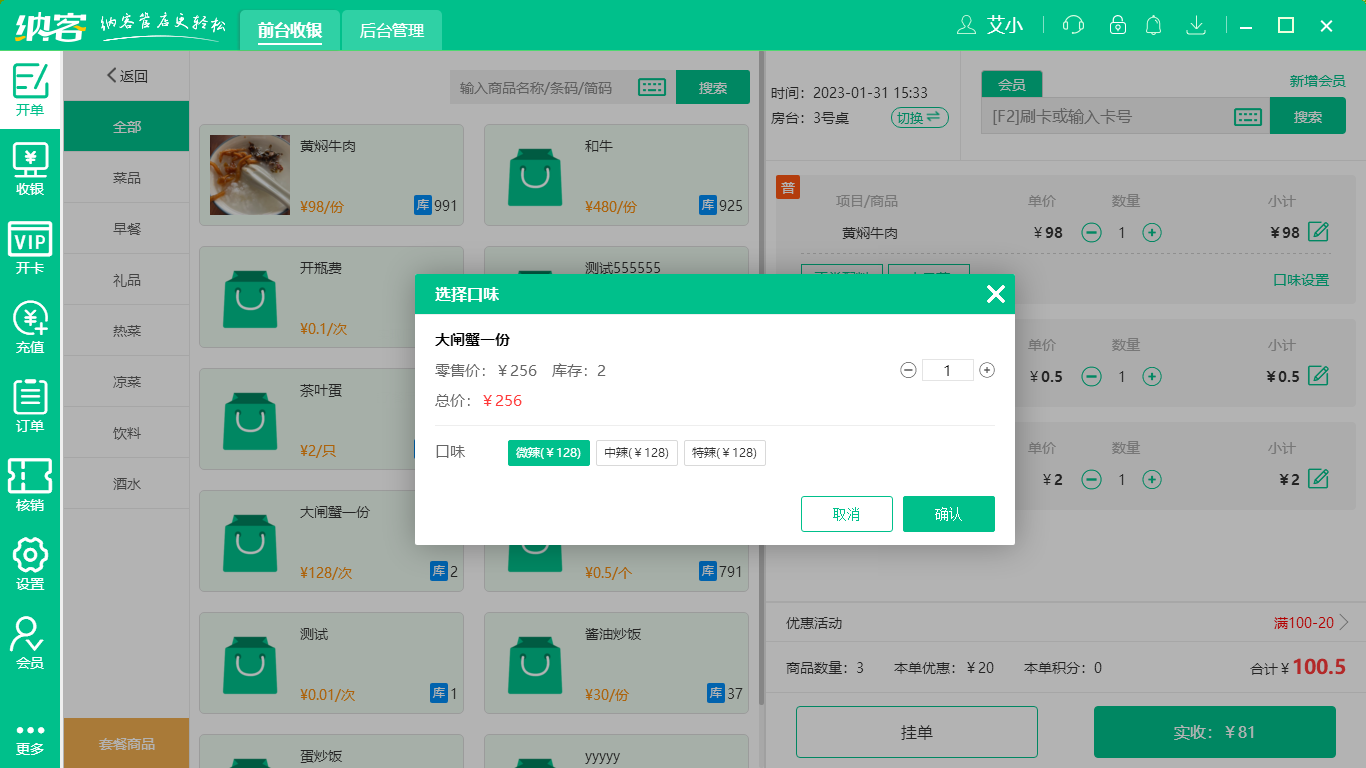The image size is (1366, 768).
Task: Click product search 搜索 button
Action: [713, 88]
